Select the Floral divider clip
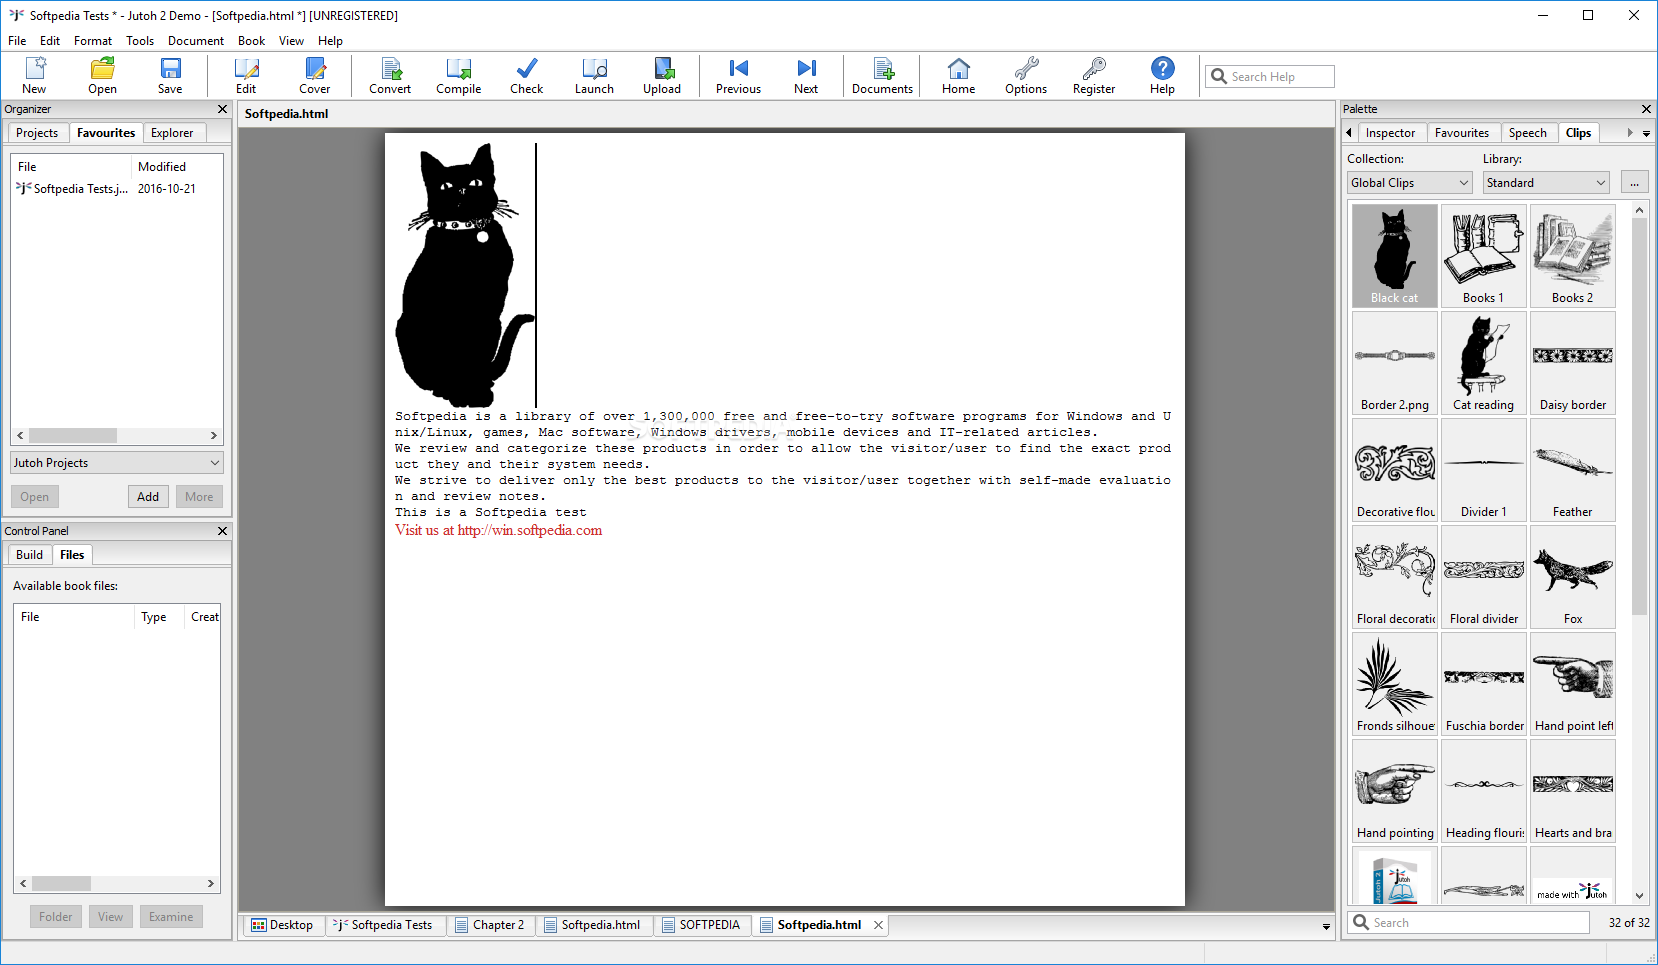This screenshot has height=965, width=1658. pyautogui.click(x=1484, y=577)
